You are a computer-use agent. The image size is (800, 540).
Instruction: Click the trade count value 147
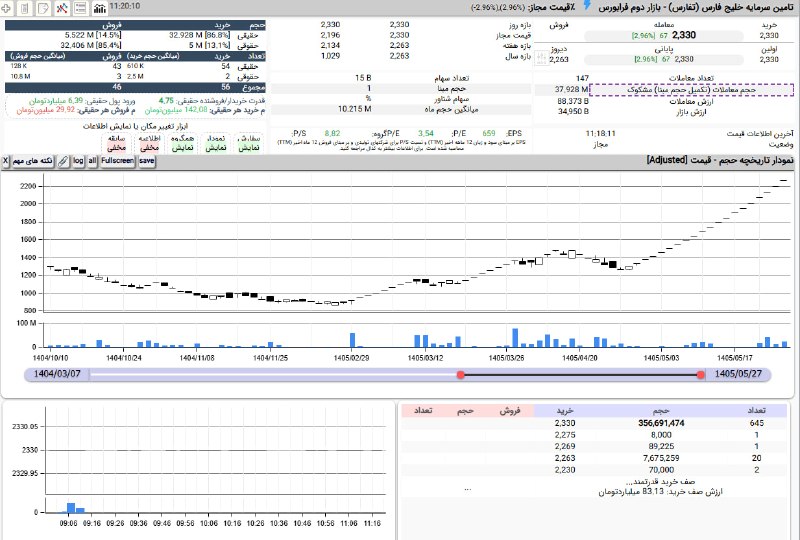click(x=582, y=78)
